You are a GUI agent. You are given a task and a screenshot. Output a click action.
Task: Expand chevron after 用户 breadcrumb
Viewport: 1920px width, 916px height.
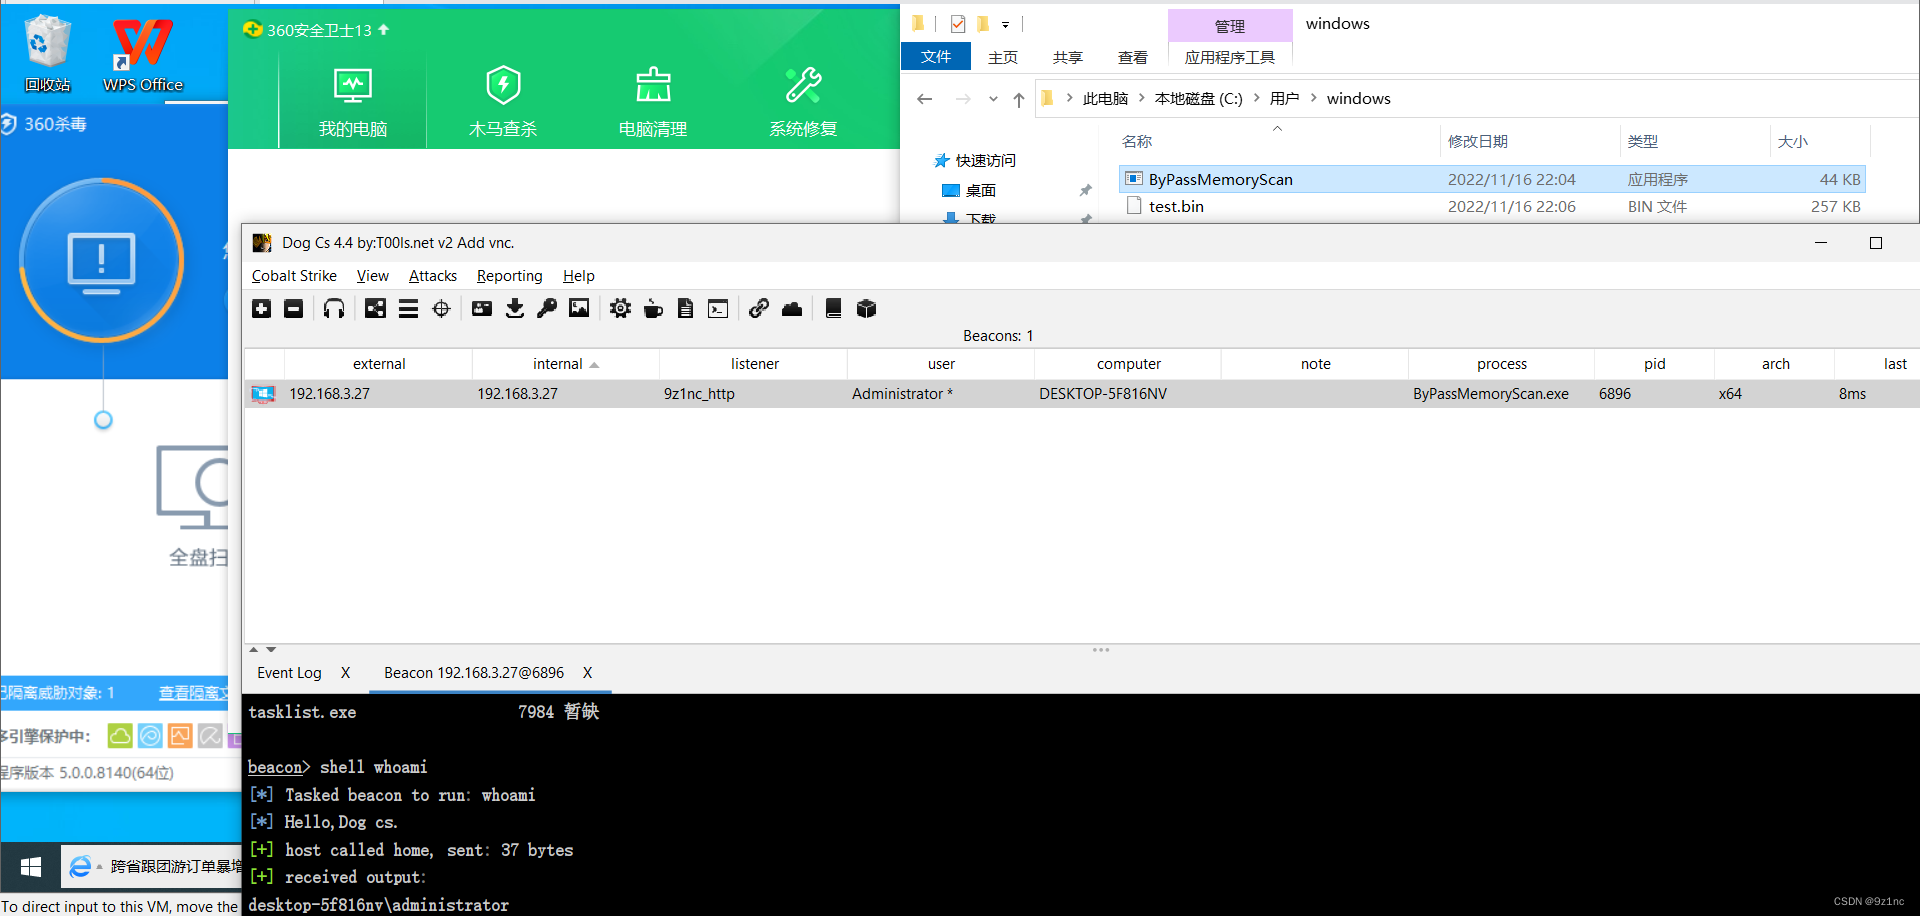tap(1313, 98)
